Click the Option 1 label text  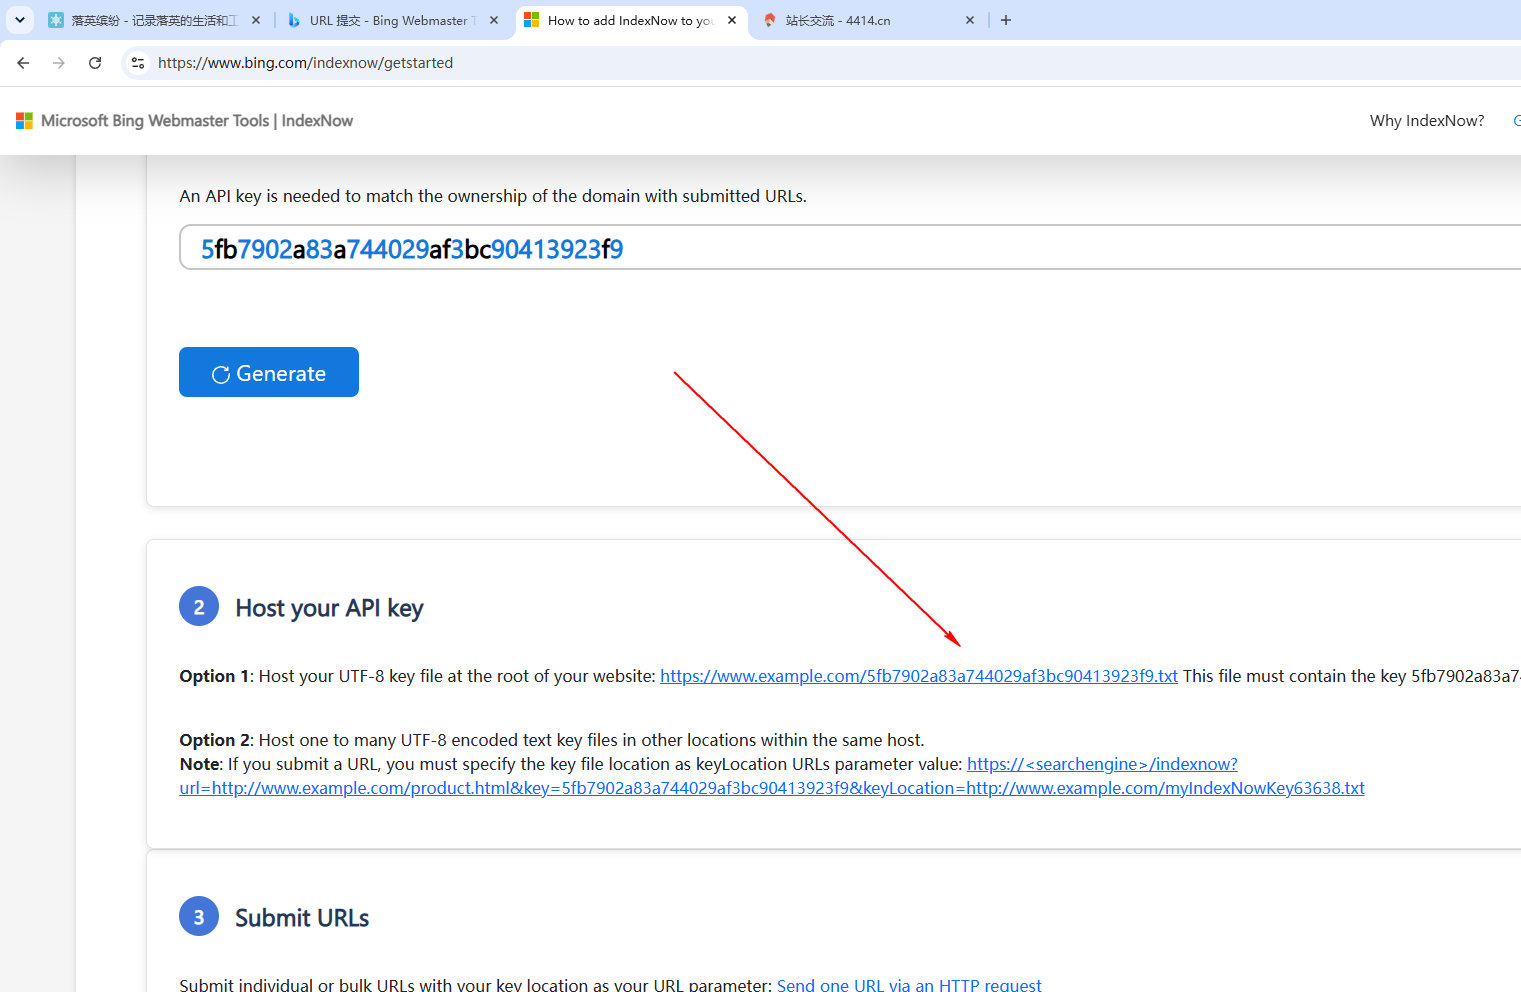pyautogui.click(x=214, y=677)
